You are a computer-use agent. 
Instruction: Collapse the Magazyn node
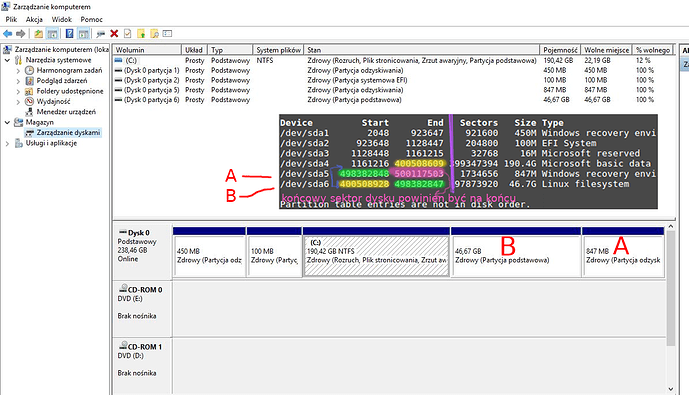coord(7,122)
